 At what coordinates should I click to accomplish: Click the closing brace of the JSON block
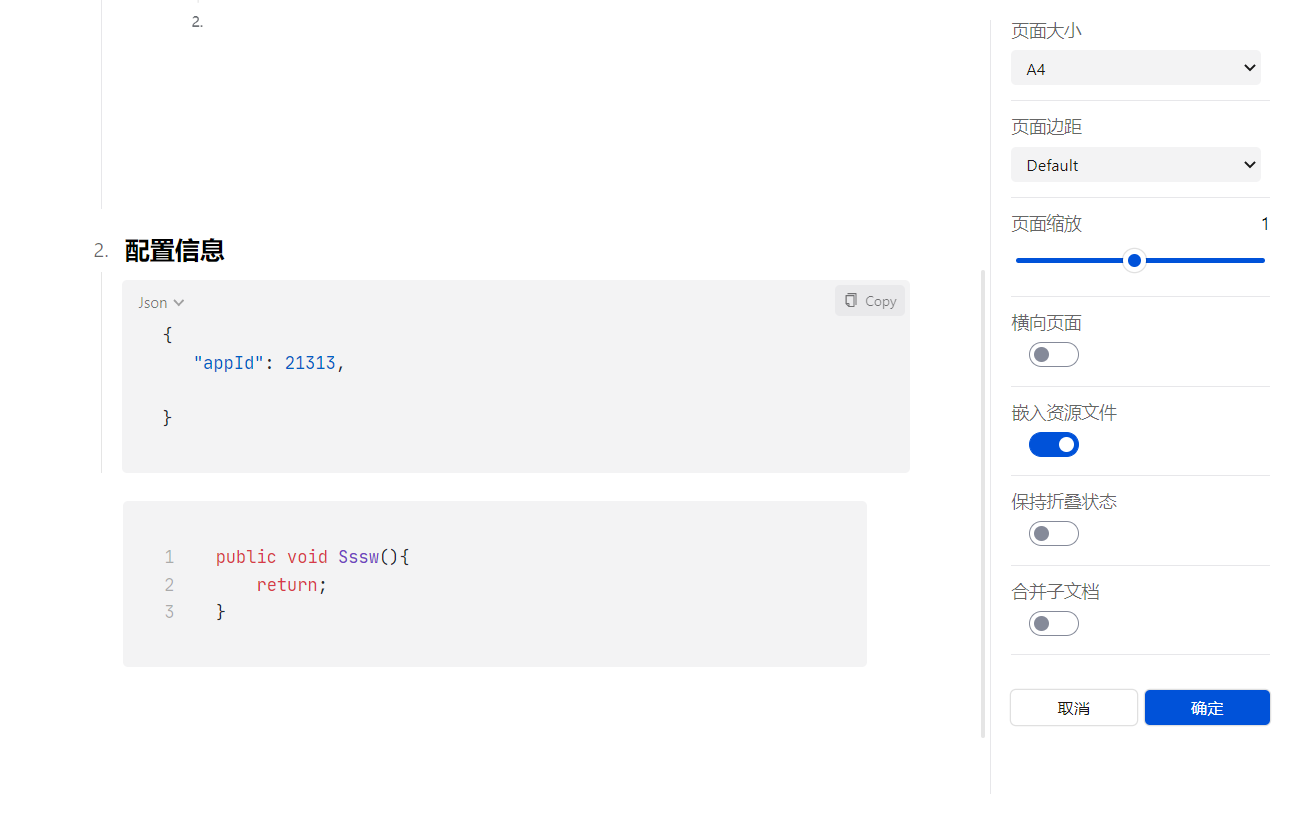(x=167, y=418)
